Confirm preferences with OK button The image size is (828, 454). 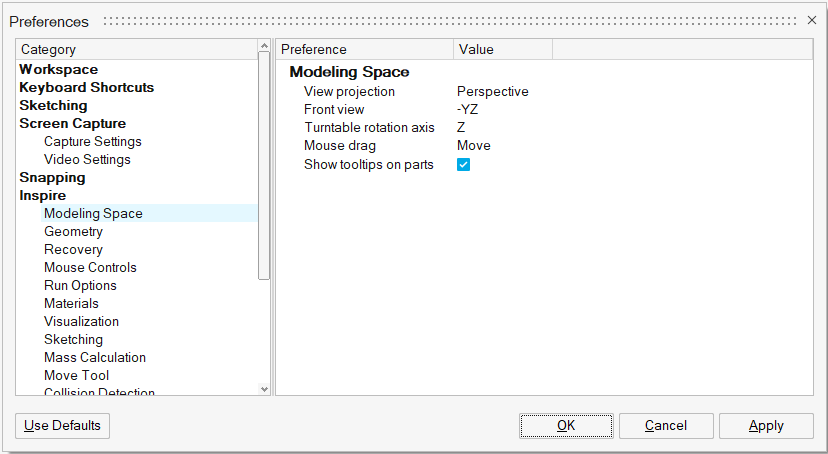pos(566,426)
